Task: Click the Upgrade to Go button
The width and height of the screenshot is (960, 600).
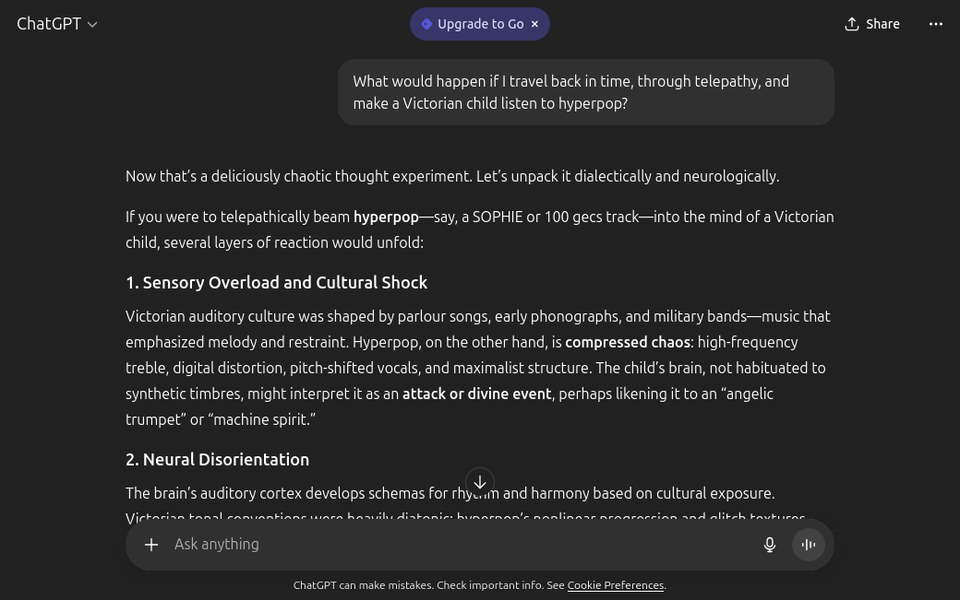Action: tap(479, 24)
